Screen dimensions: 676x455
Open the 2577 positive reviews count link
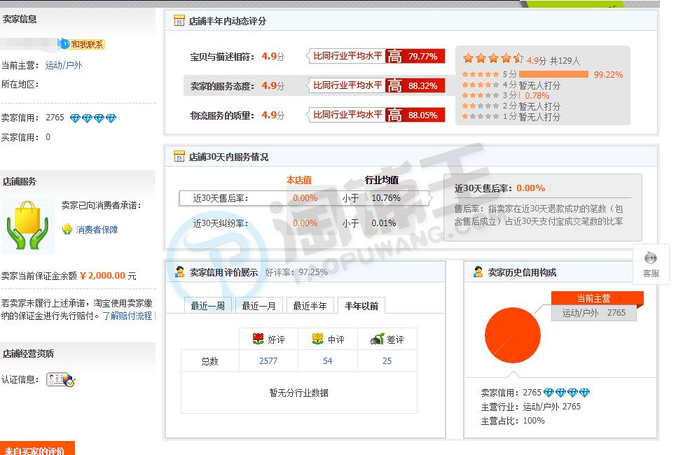coord(267,361)
